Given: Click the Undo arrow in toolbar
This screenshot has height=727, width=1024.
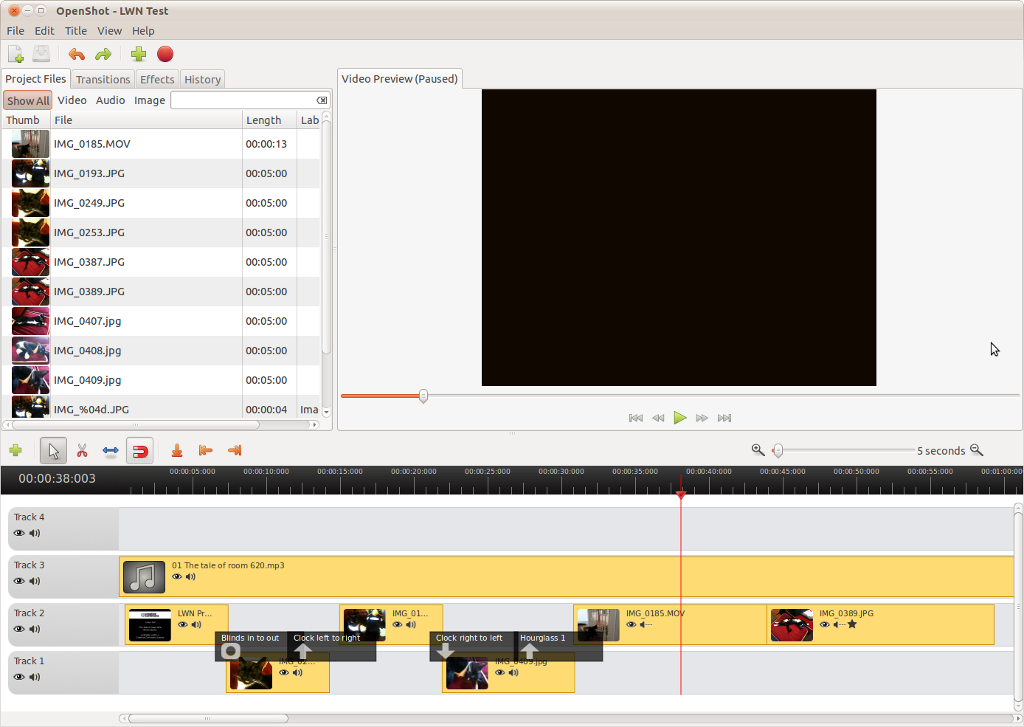Looking at the screenshot, I should pos(77,54).
